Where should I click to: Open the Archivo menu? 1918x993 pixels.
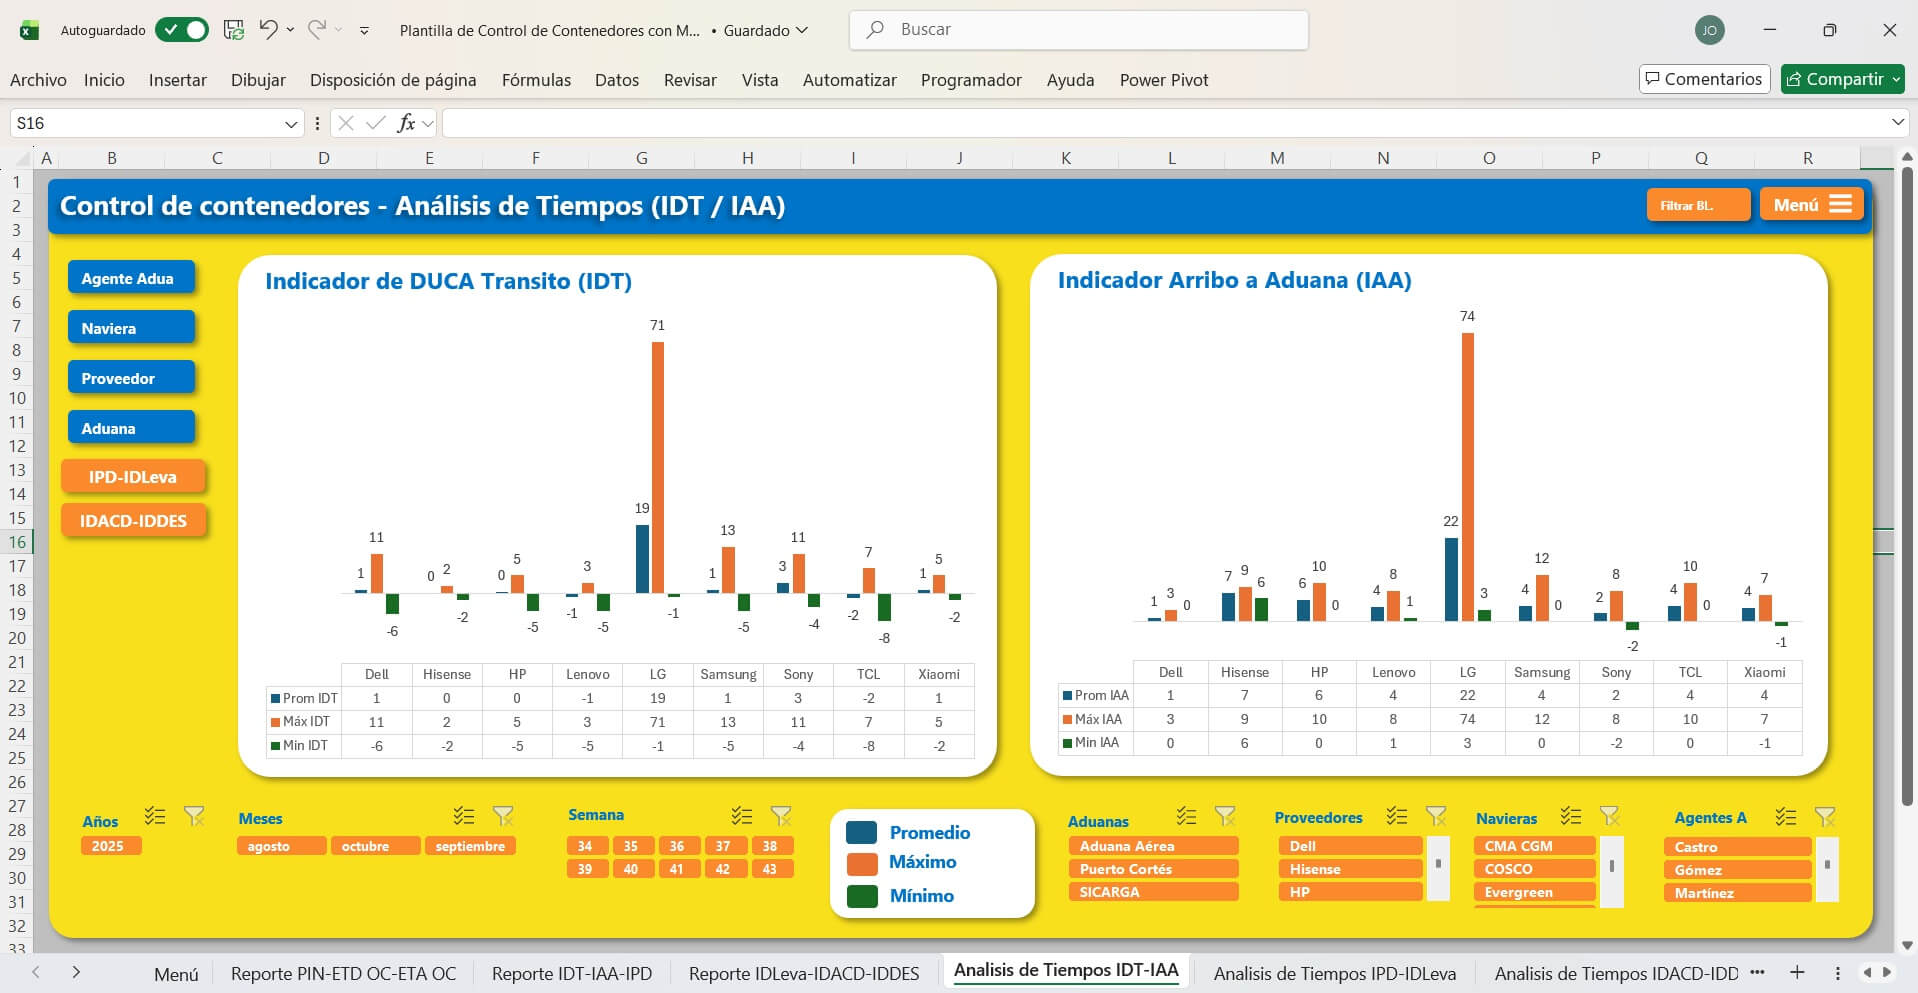38,80
